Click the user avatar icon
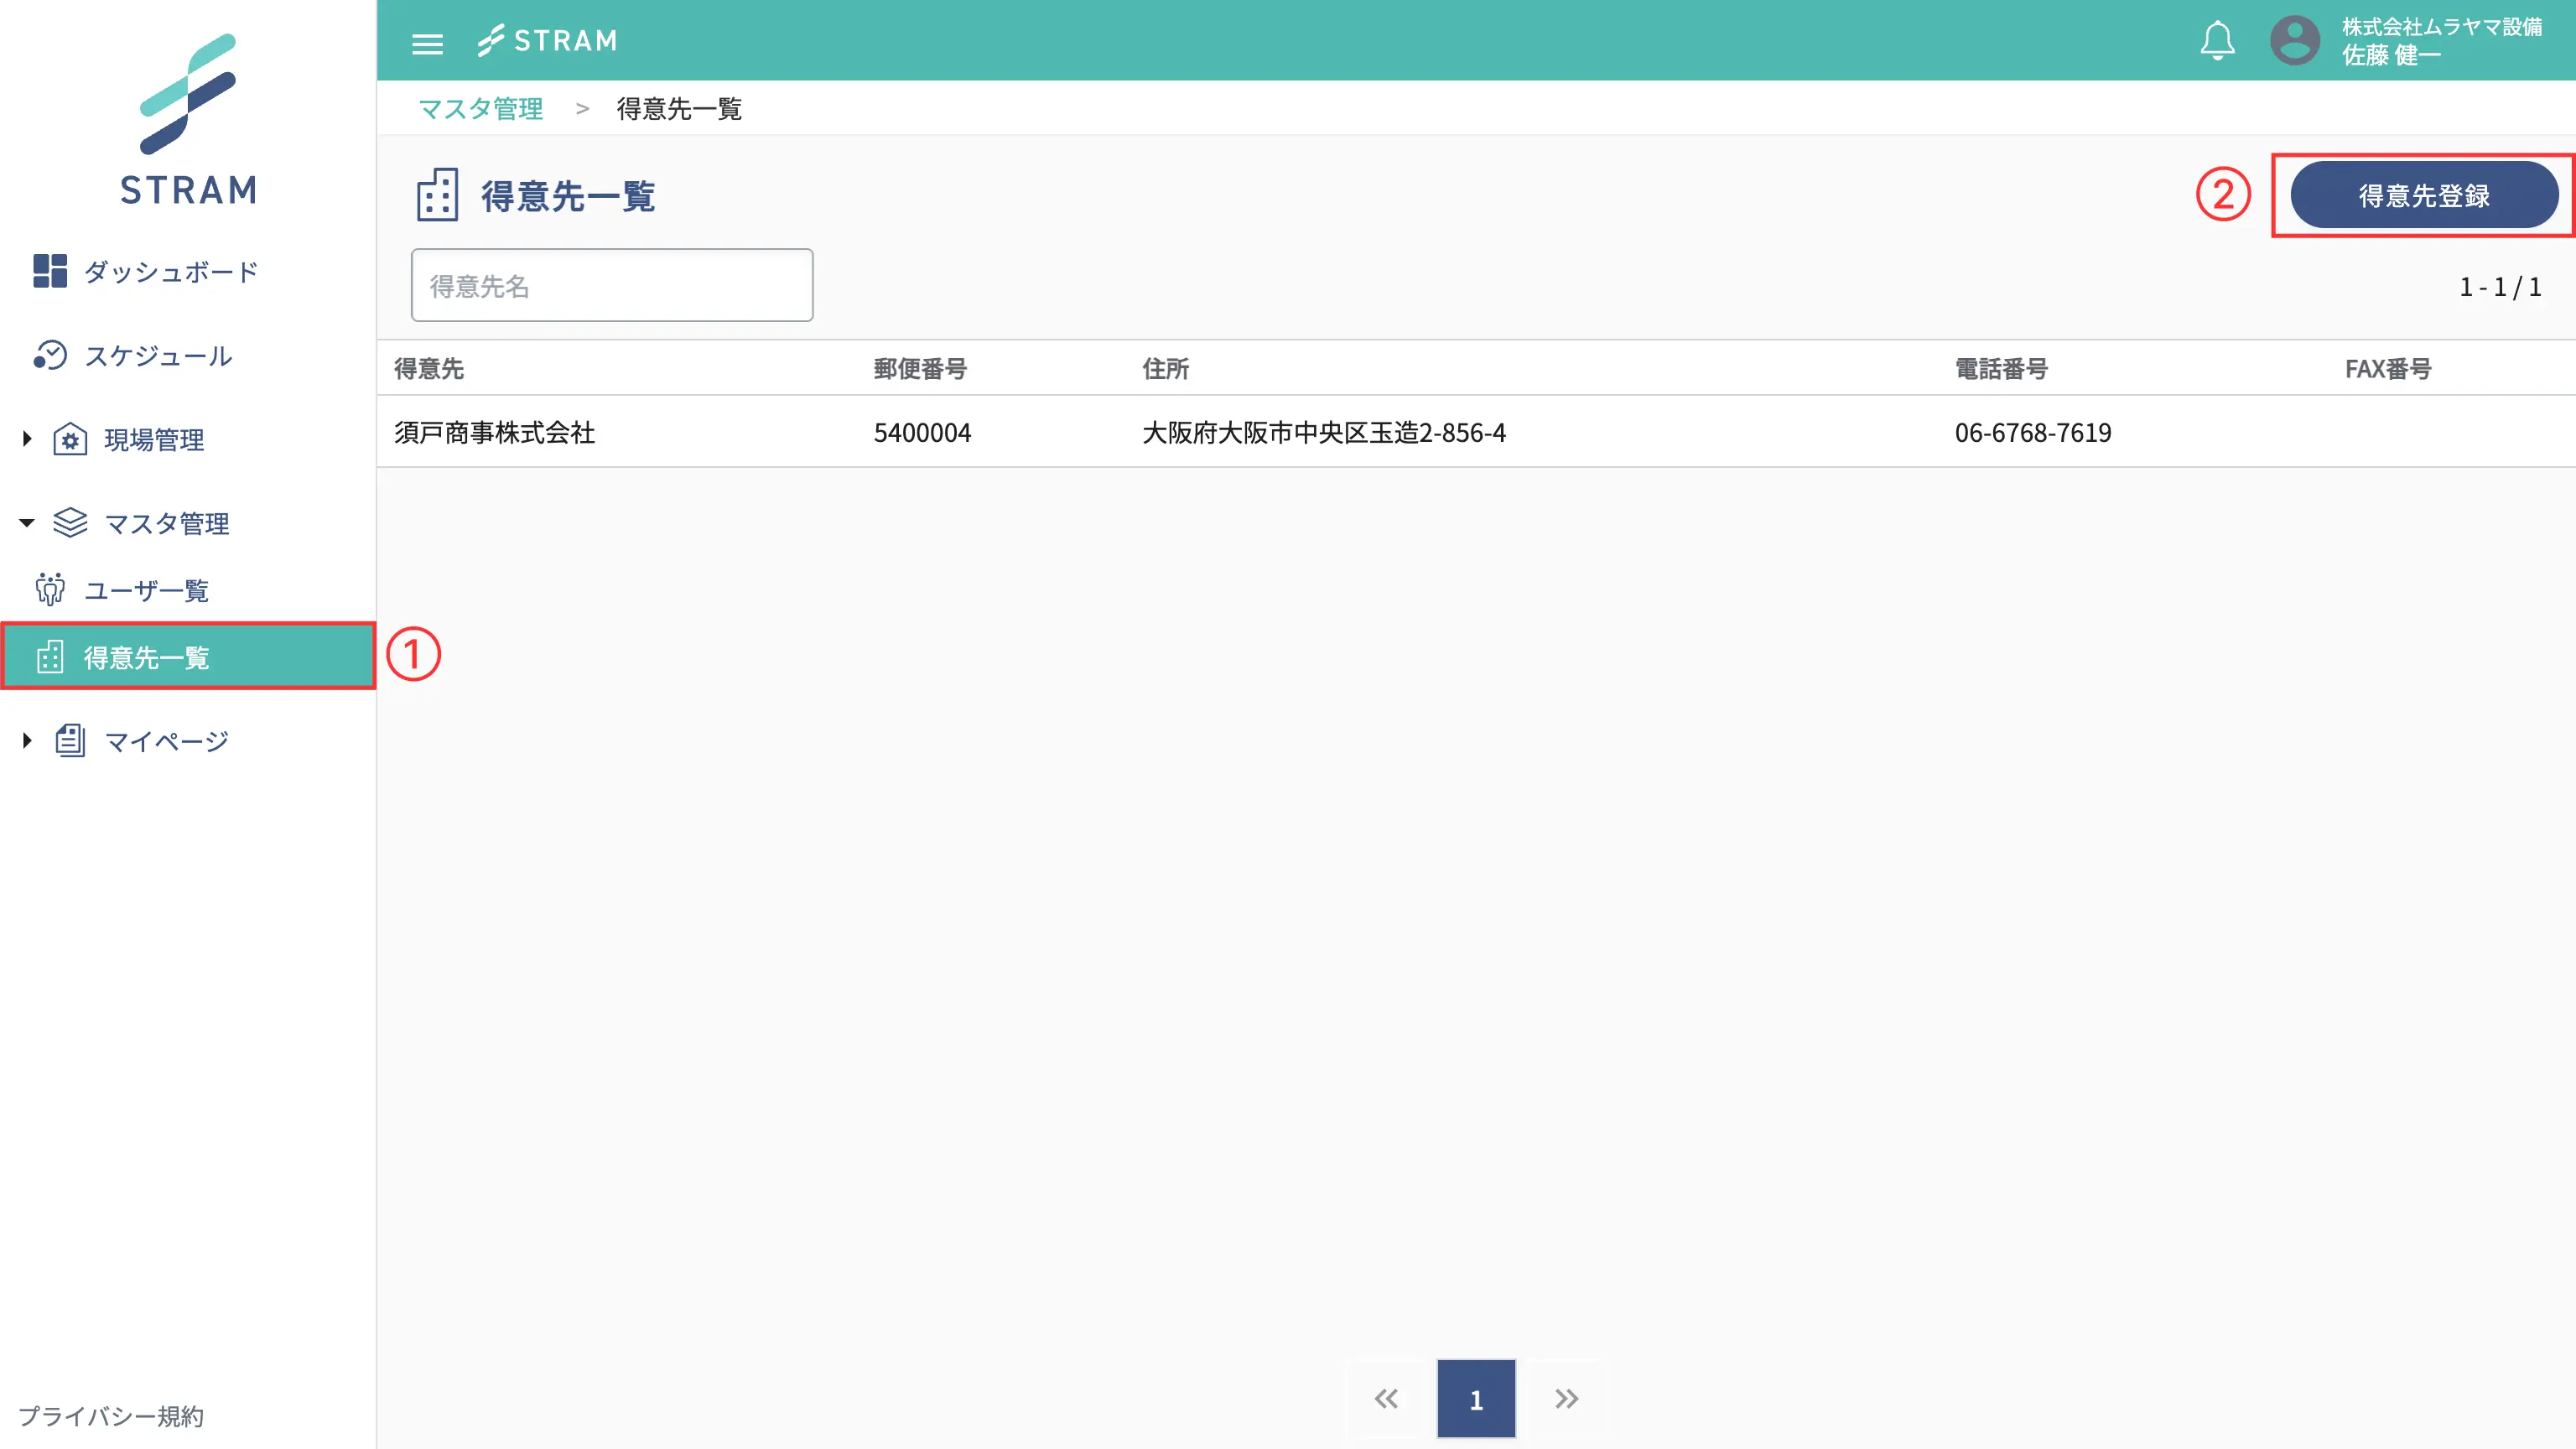The image size is (2576, 1449). click(x=2294, y=41)
